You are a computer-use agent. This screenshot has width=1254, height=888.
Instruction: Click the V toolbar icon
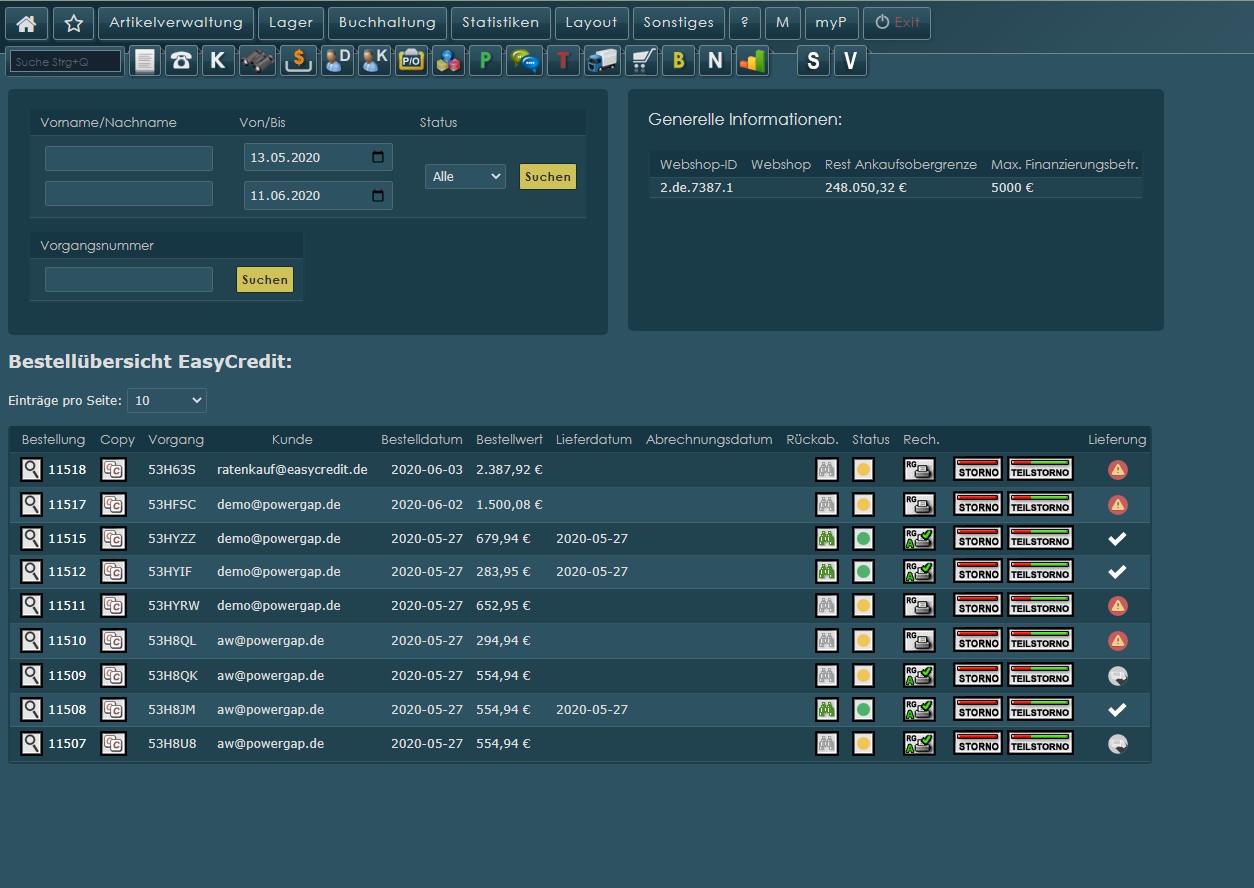pyautogui.click(x=851, y=61)
